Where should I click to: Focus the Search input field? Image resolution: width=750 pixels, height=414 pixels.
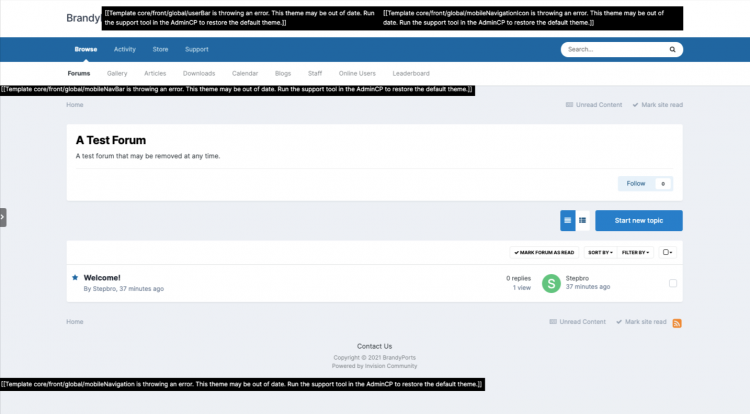point(612,49)
